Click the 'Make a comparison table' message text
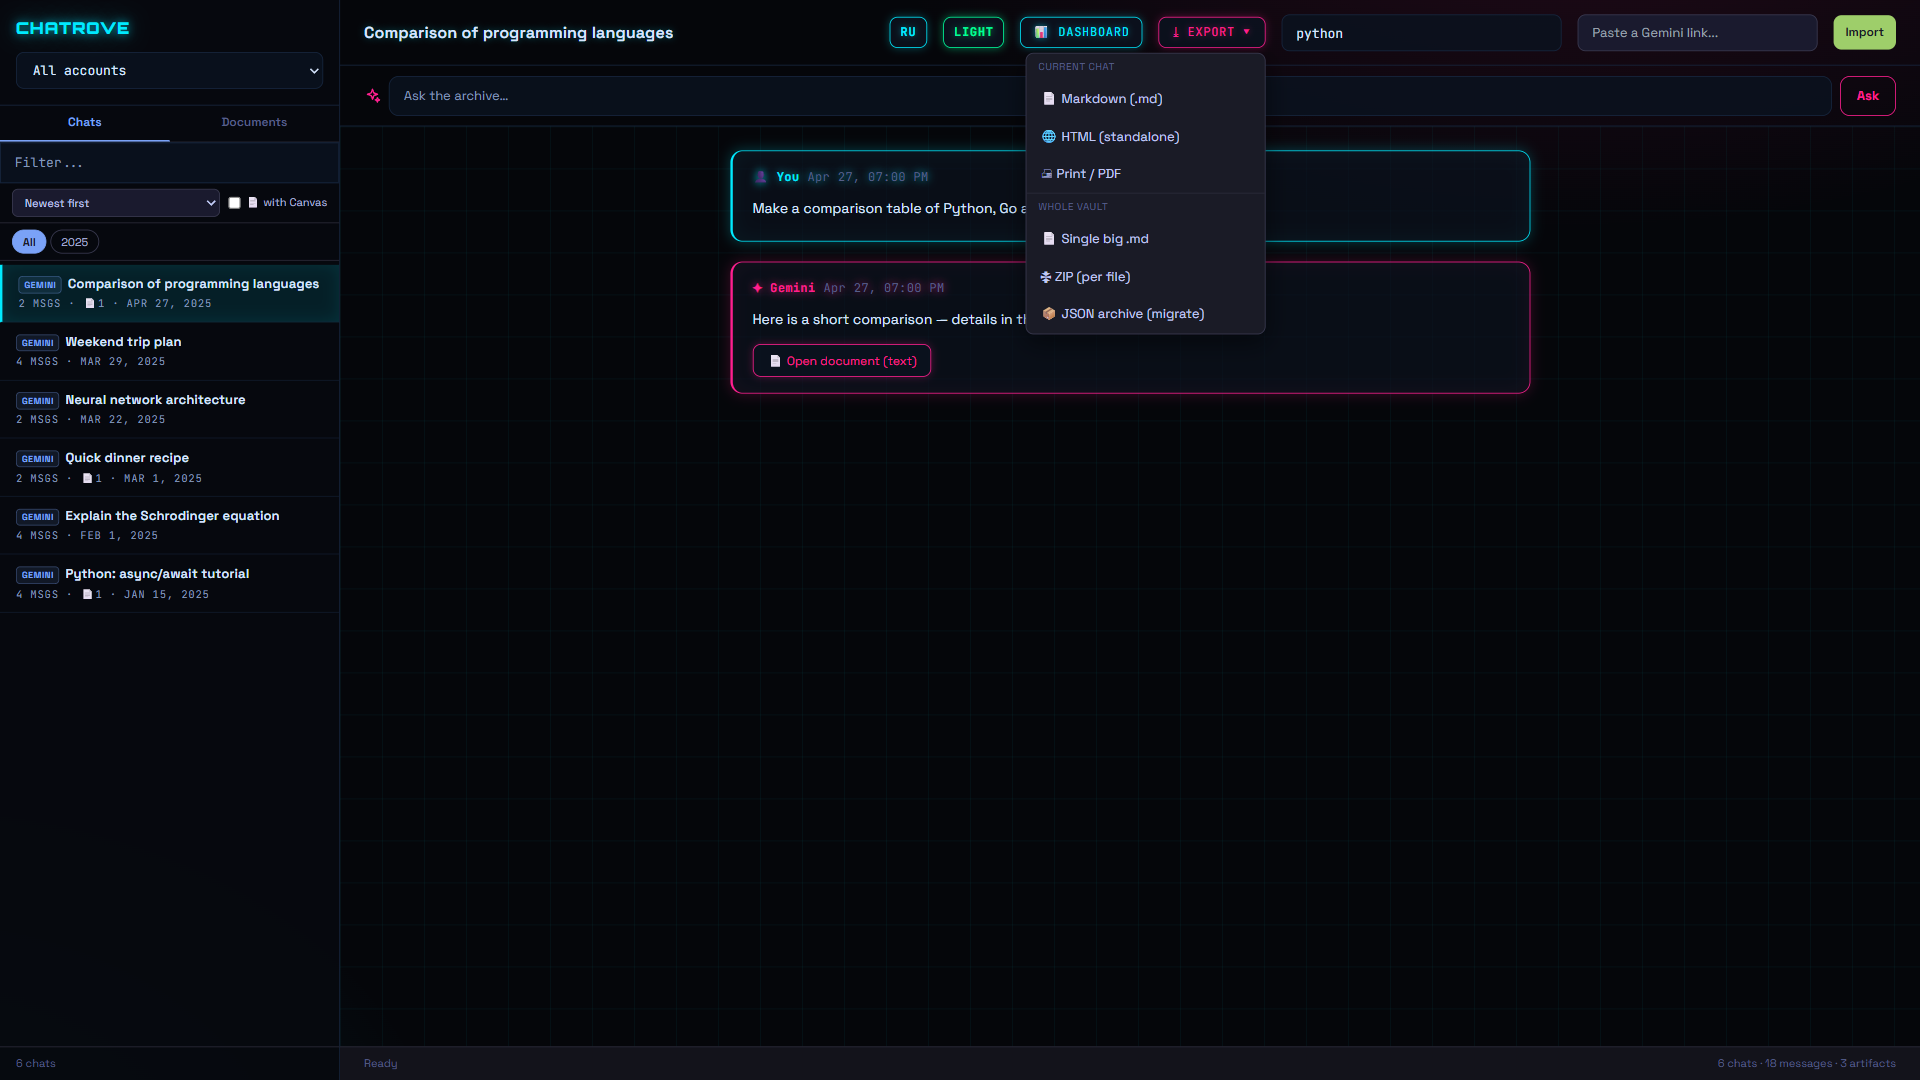The width and height of the screenshot is (1920, 1080). coord(889,209)
